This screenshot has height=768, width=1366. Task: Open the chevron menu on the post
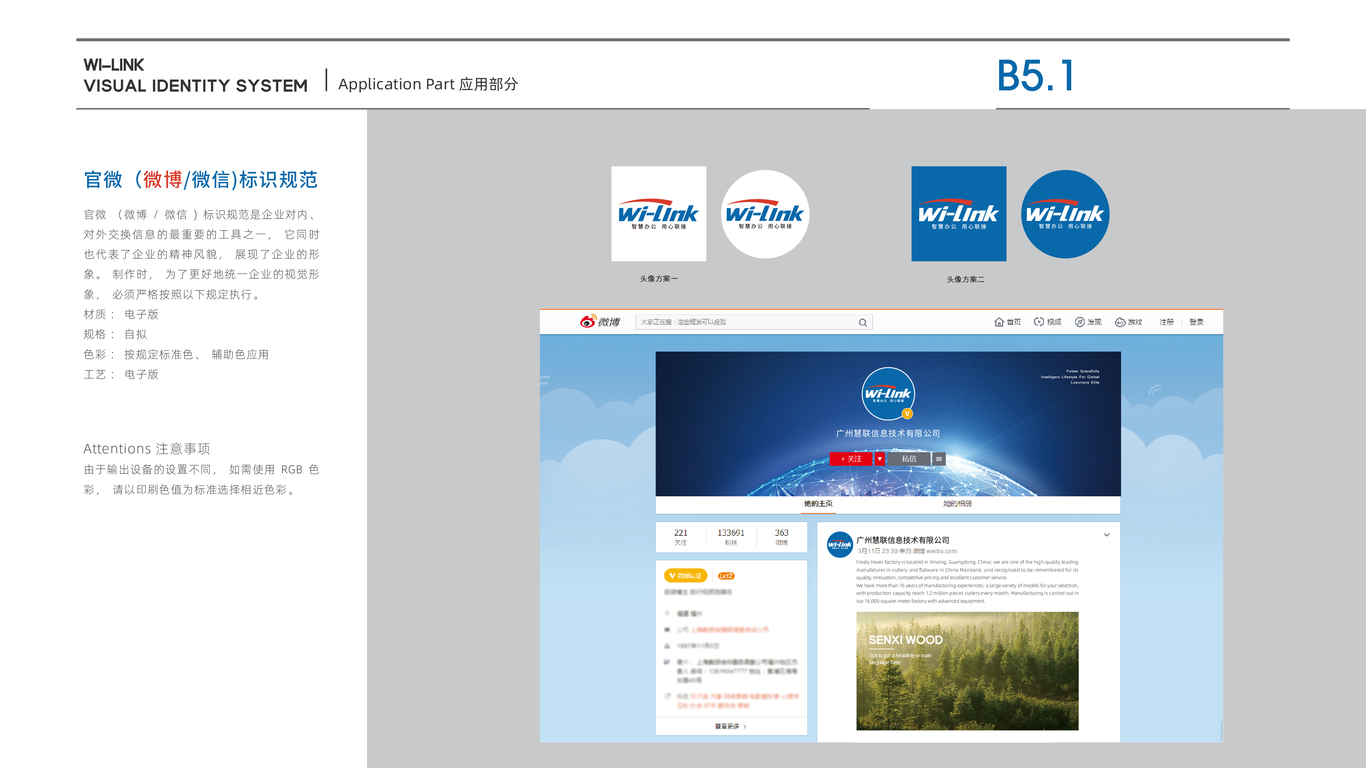(x=1107, y=535)
